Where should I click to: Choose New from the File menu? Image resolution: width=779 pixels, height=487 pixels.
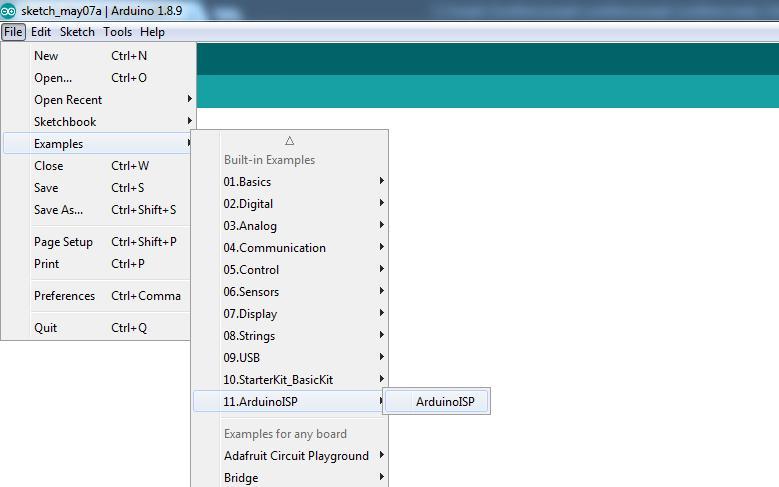[97, 56]
